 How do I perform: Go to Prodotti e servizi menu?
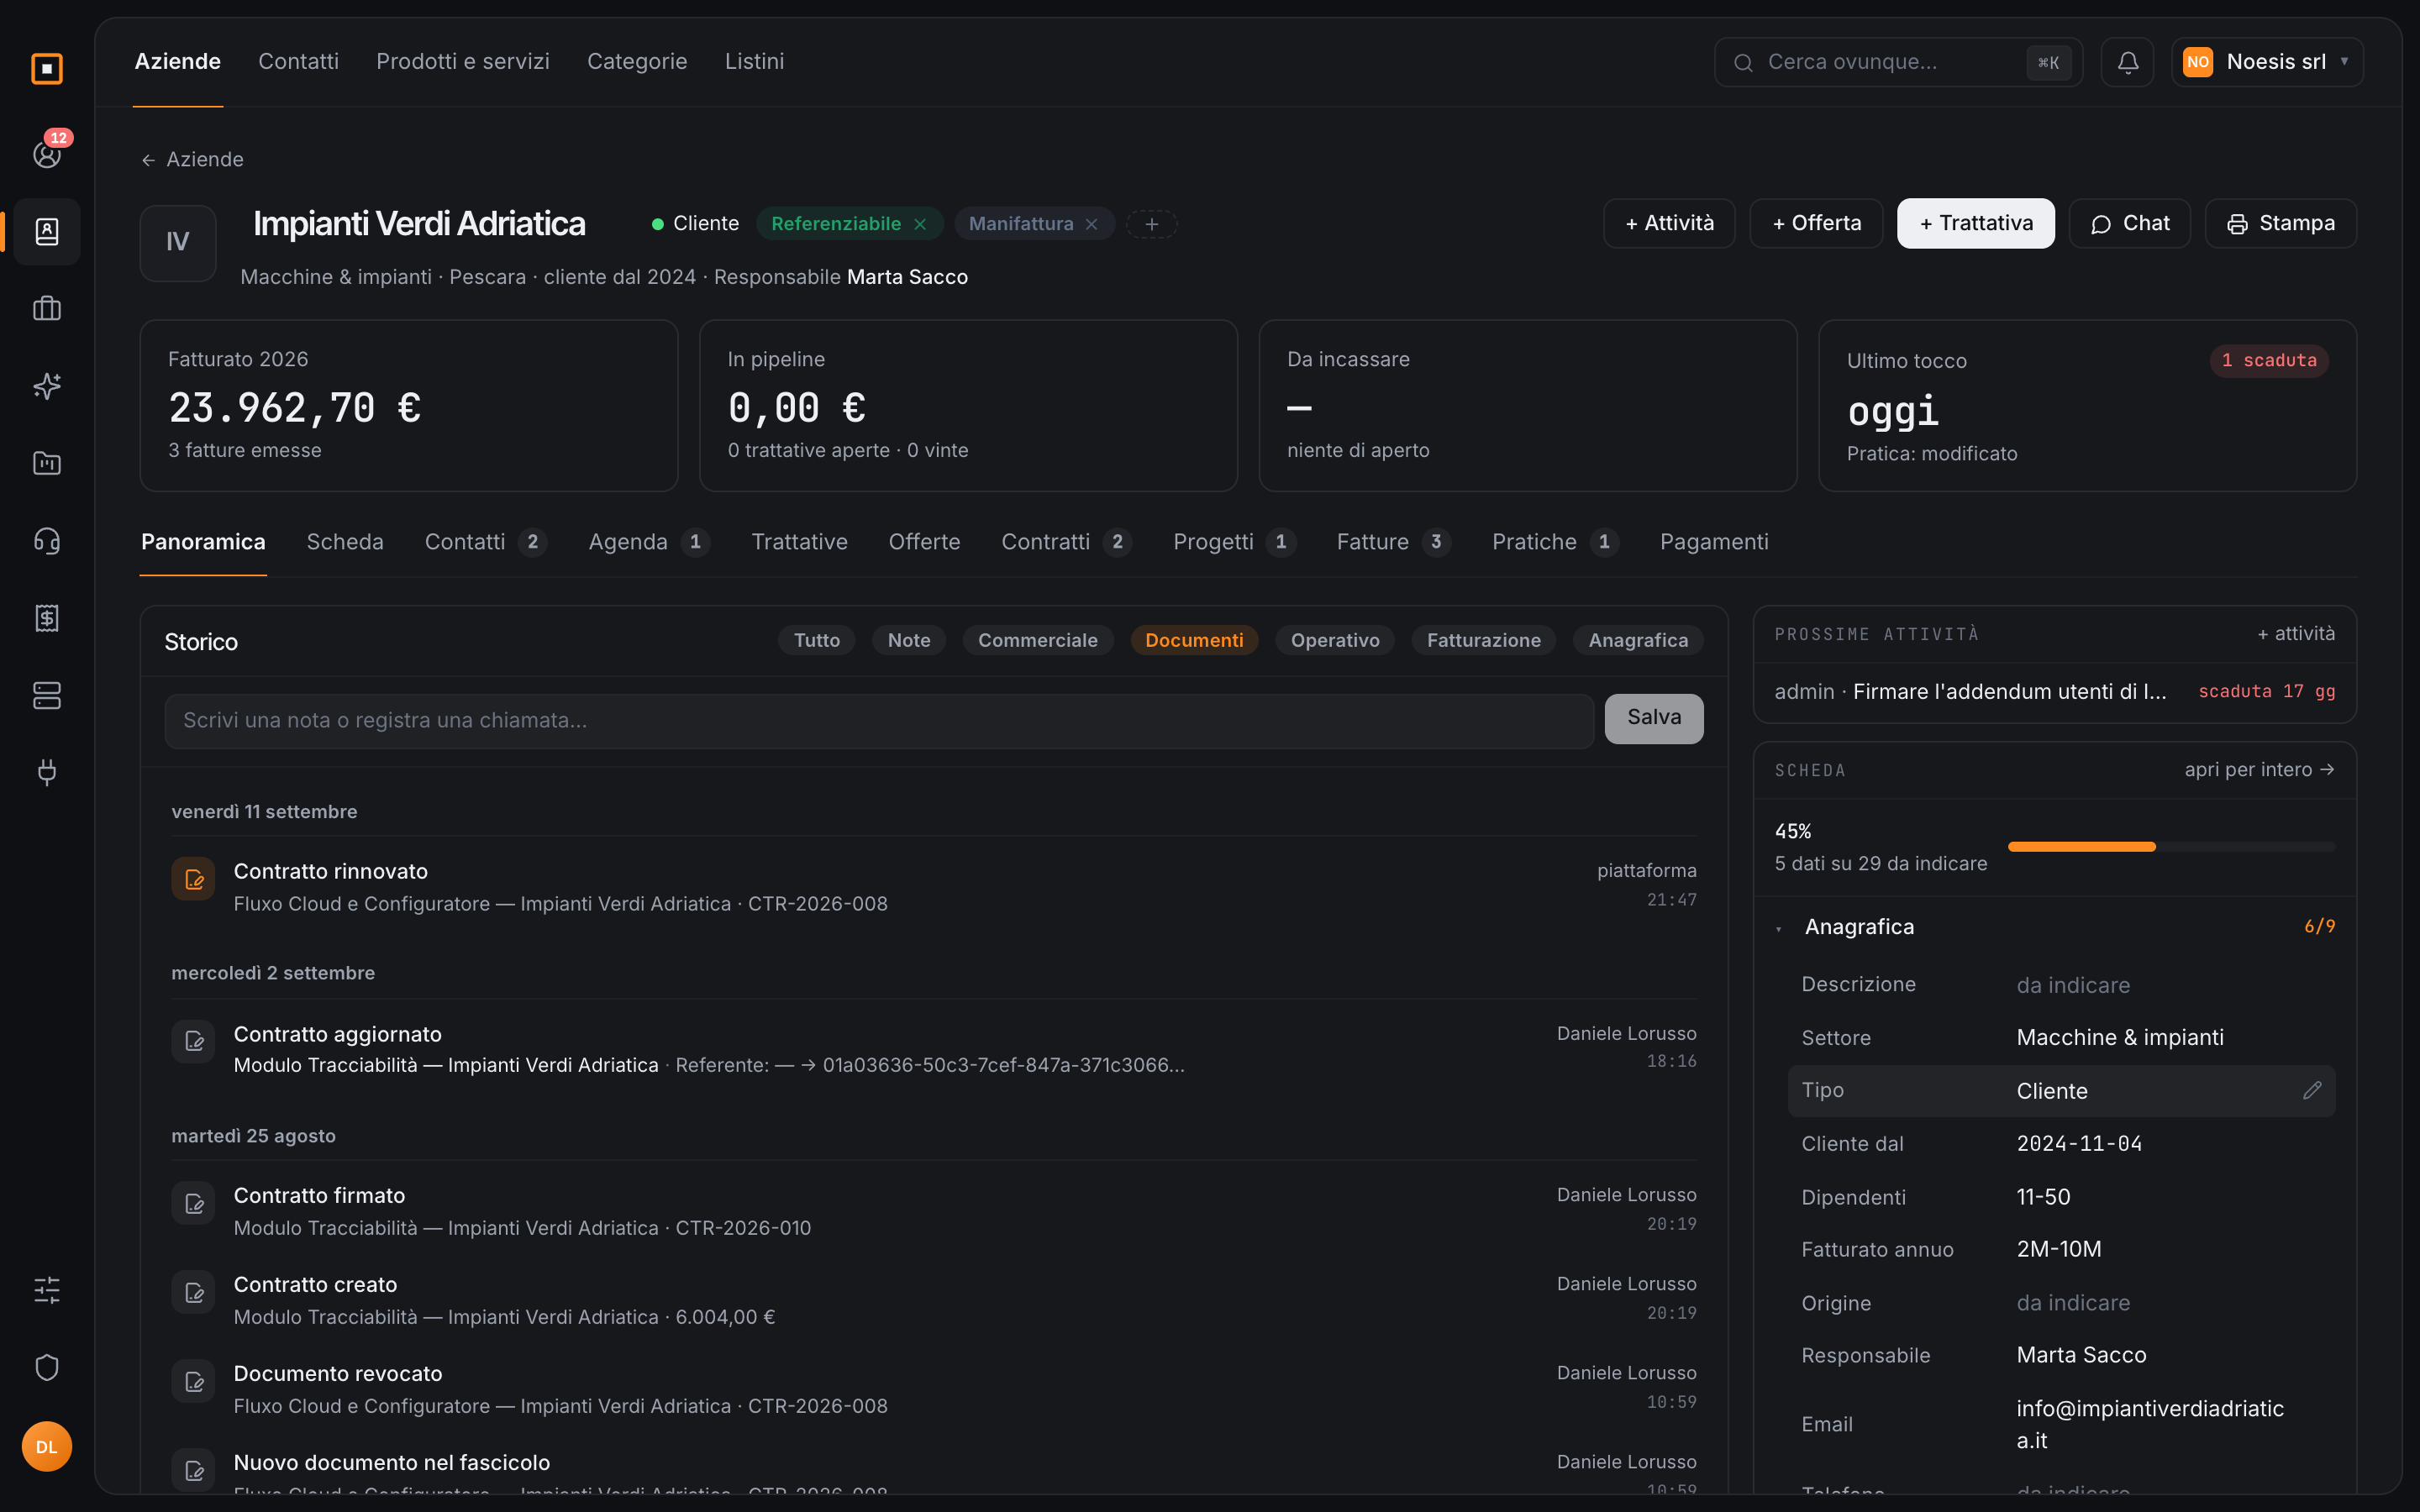(x=462, y=61)
